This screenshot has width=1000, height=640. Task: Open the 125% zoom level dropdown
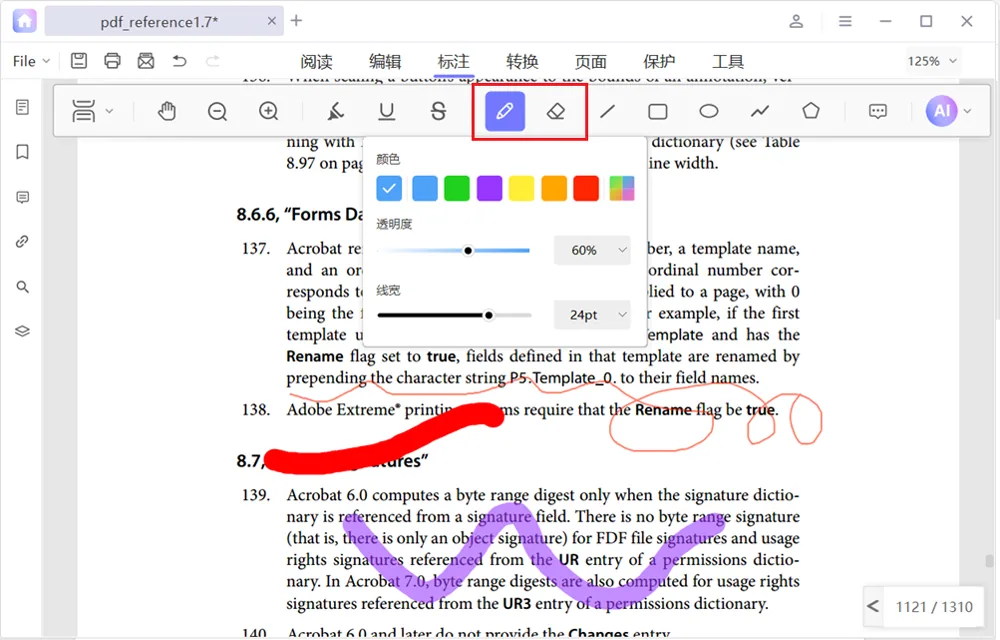(x=932, y=61)
